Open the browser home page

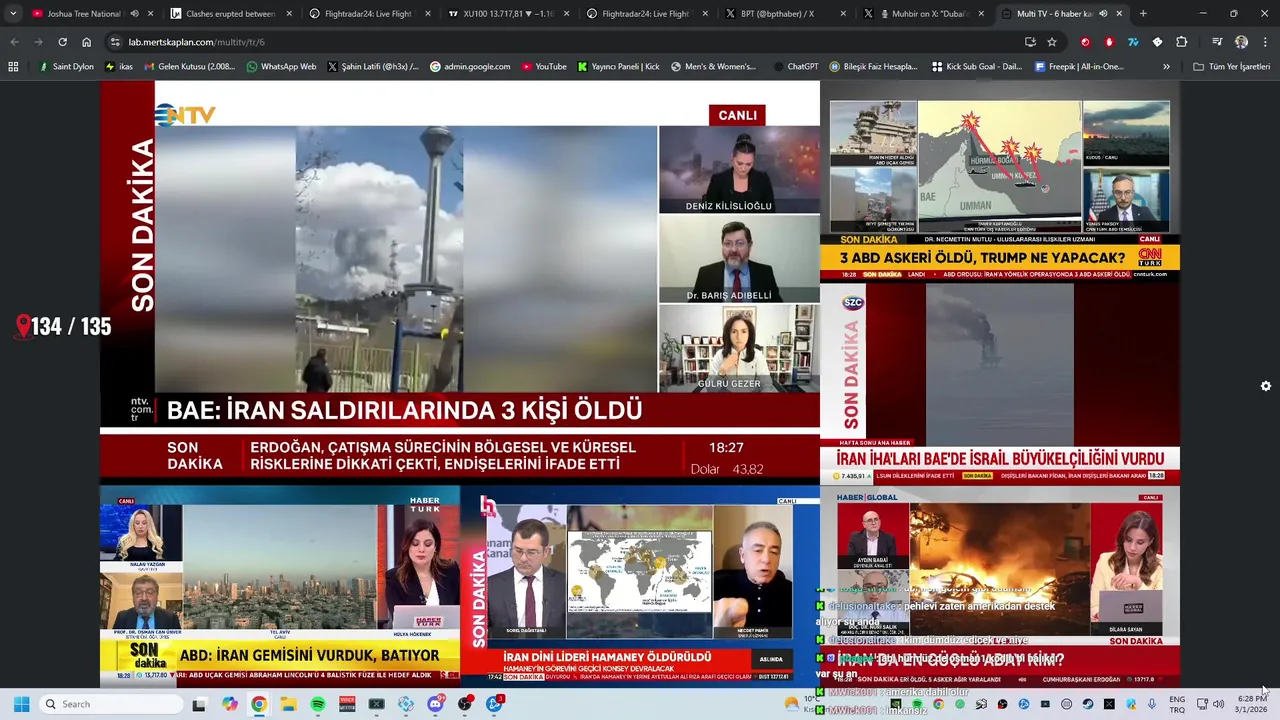coord(87,42)
